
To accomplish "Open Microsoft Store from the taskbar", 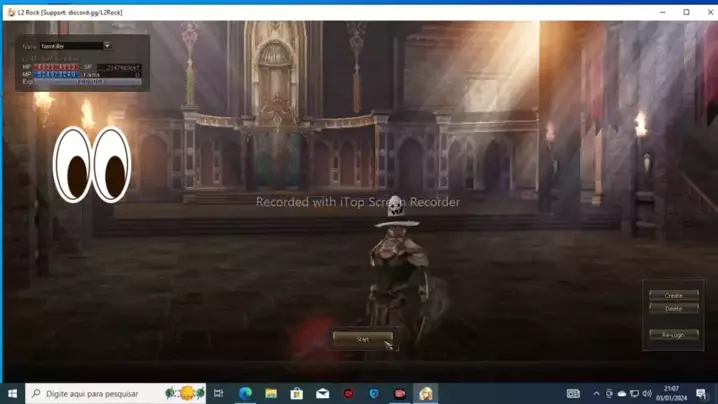I will click(297, 394).
